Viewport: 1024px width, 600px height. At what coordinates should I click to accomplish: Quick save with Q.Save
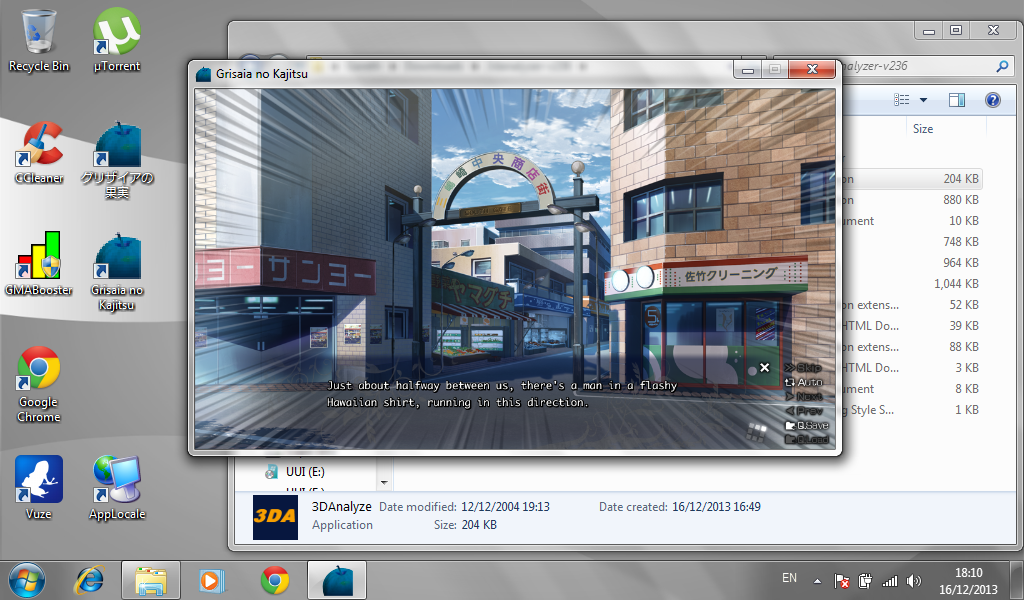click(808, 425)
